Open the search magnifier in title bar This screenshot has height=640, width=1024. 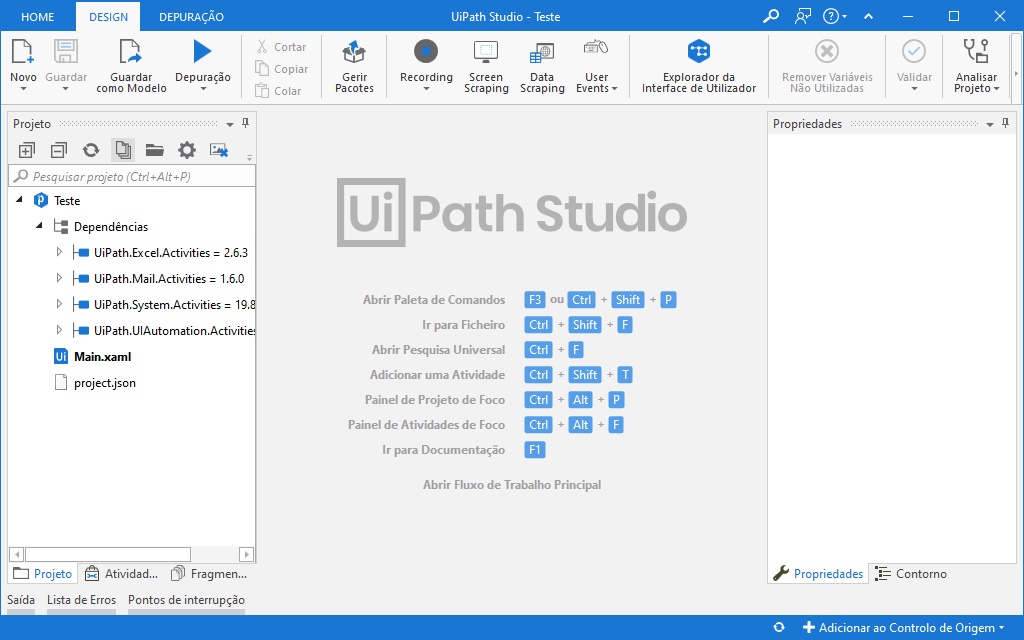[x=771, y=16]
